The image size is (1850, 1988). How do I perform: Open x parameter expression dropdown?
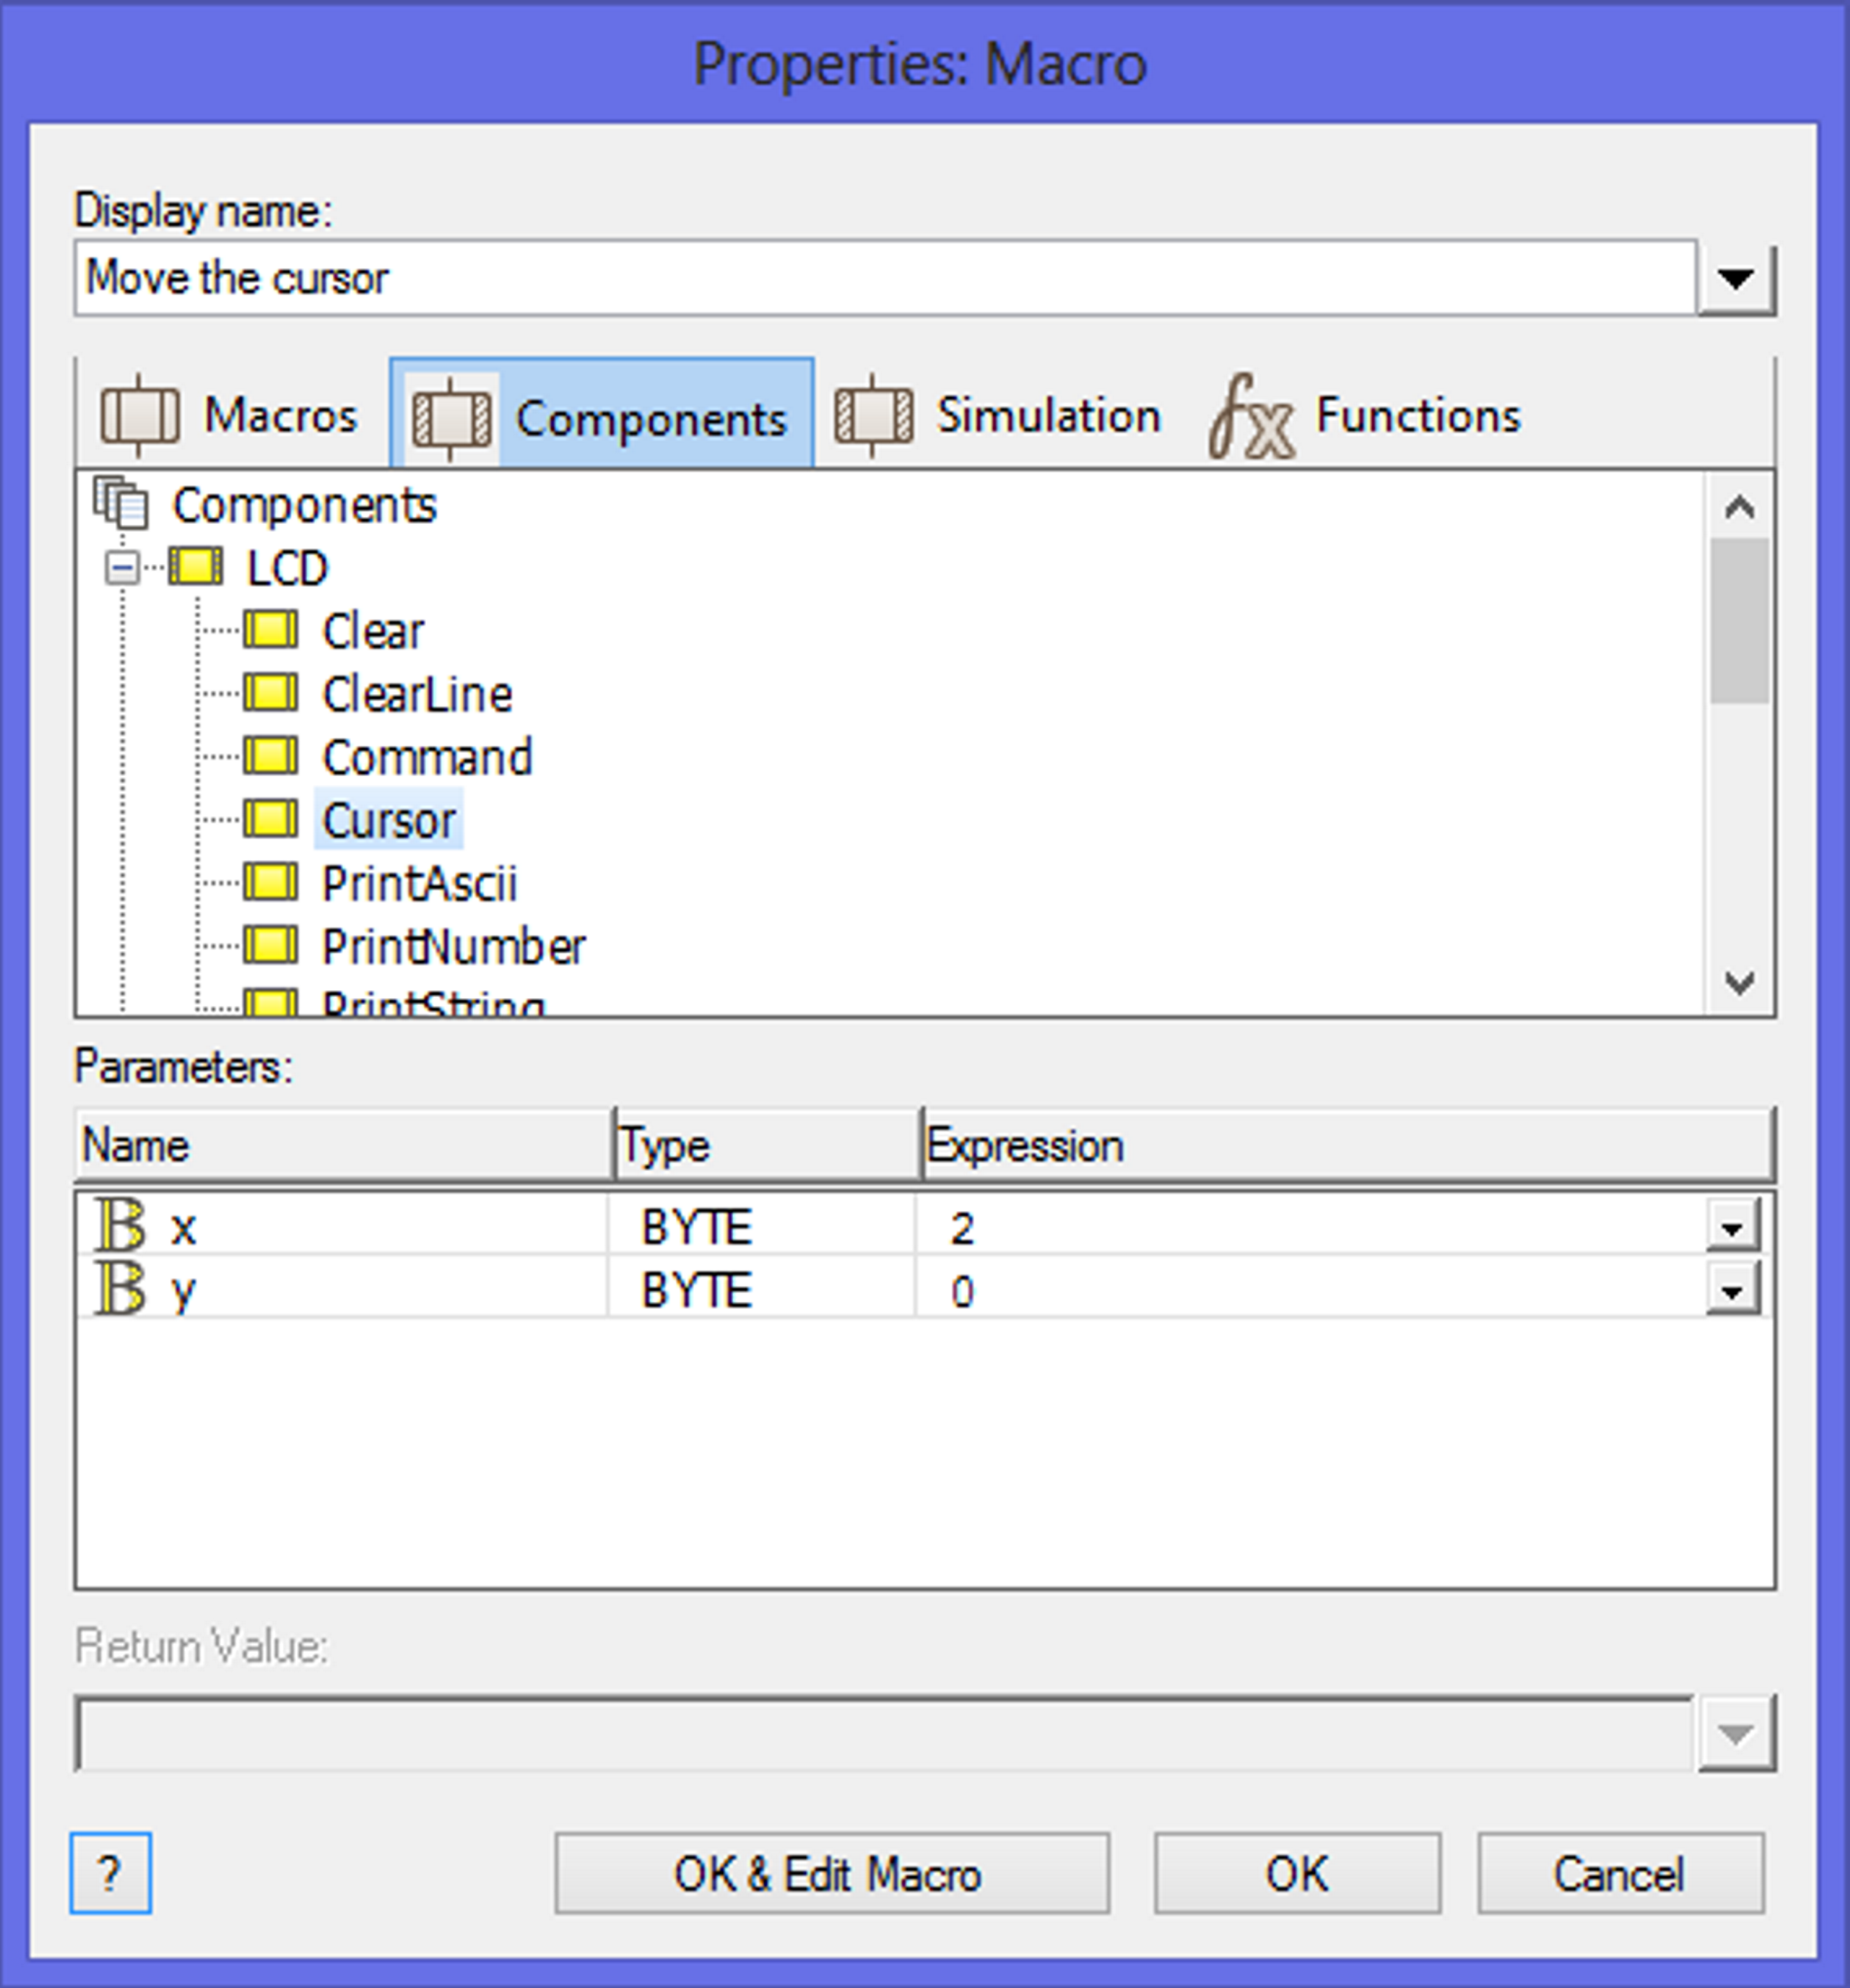pyautogui.click(x=1732, y=1228)
